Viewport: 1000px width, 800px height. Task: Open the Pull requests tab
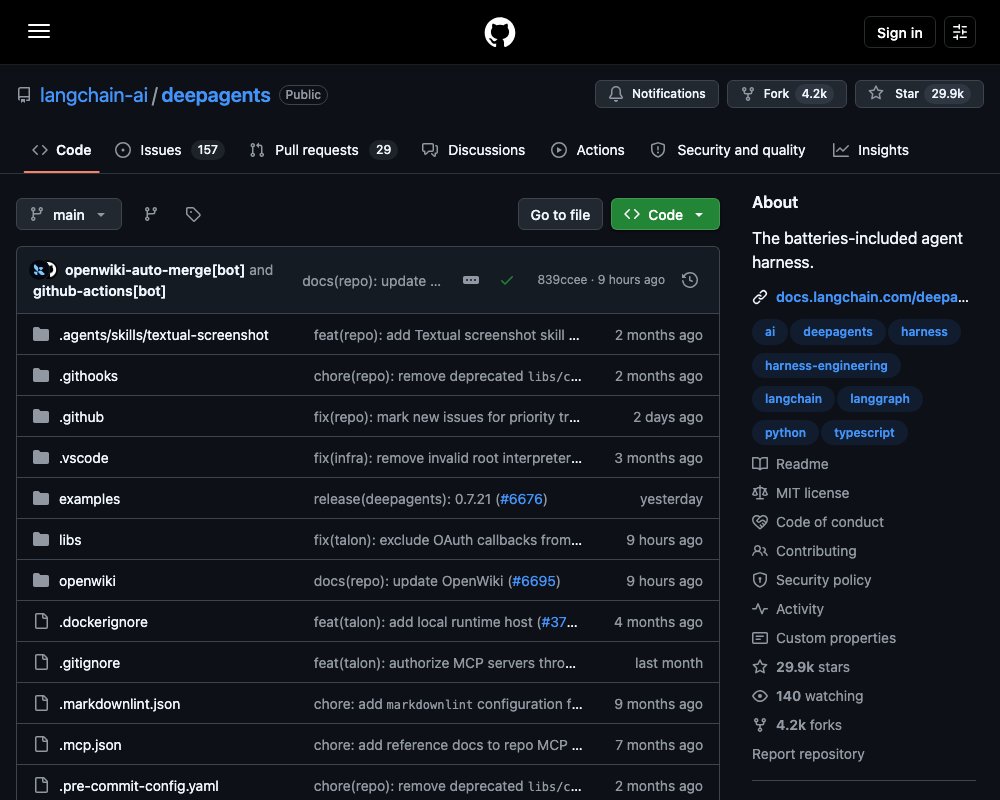323,150
